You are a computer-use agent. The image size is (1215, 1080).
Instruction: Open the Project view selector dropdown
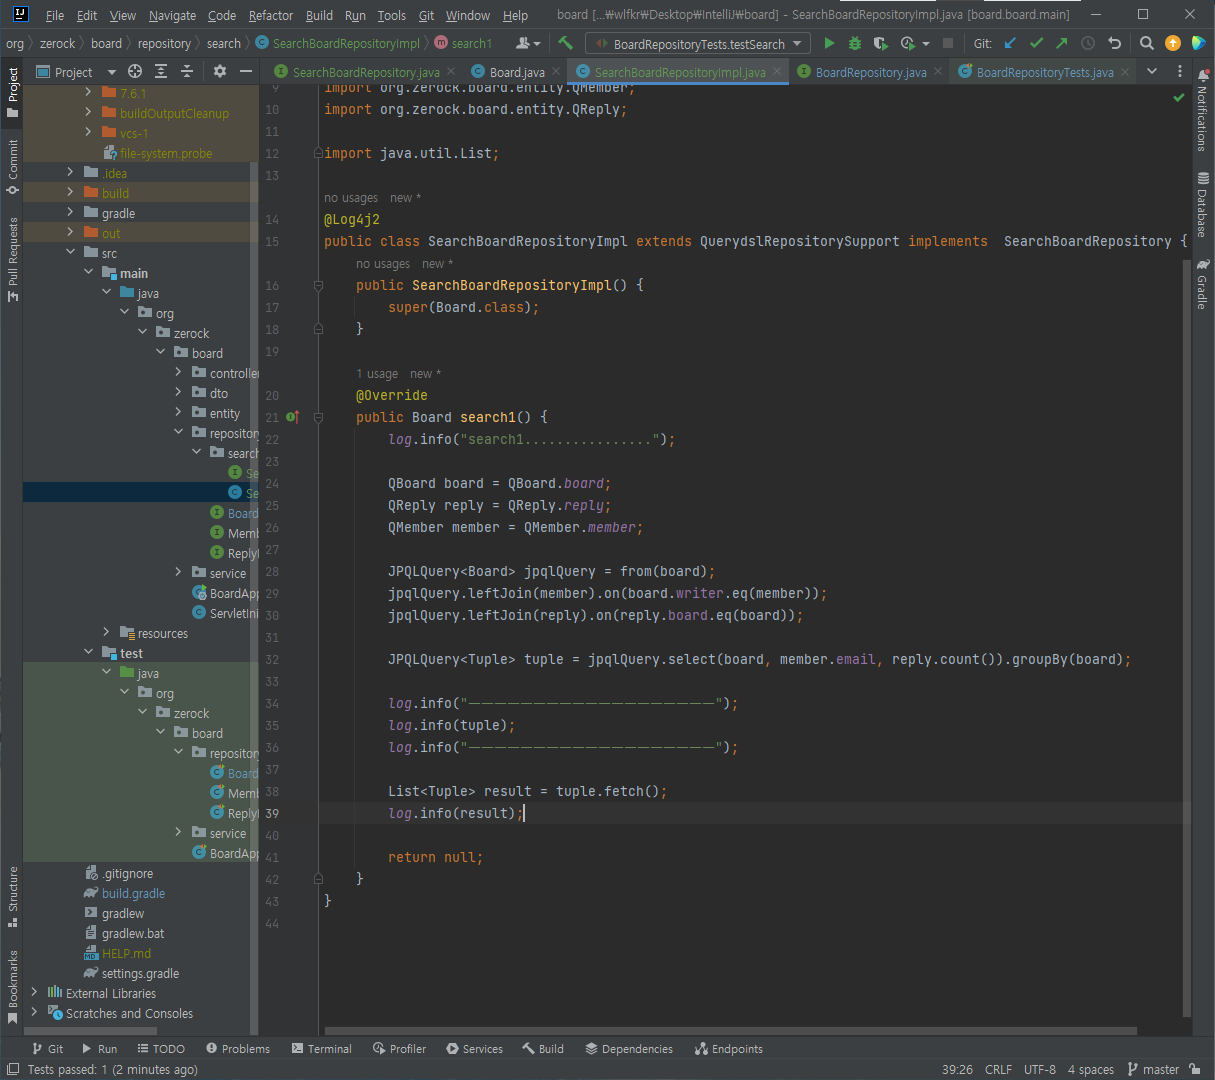click(77, 72)
